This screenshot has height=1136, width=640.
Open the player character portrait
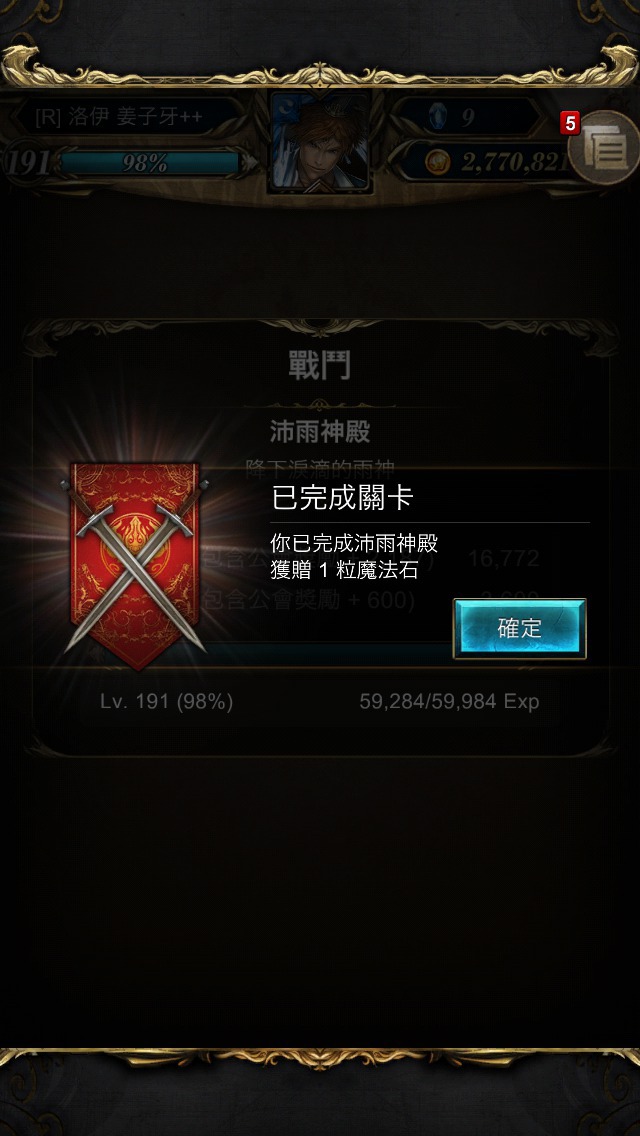(320, 143)
